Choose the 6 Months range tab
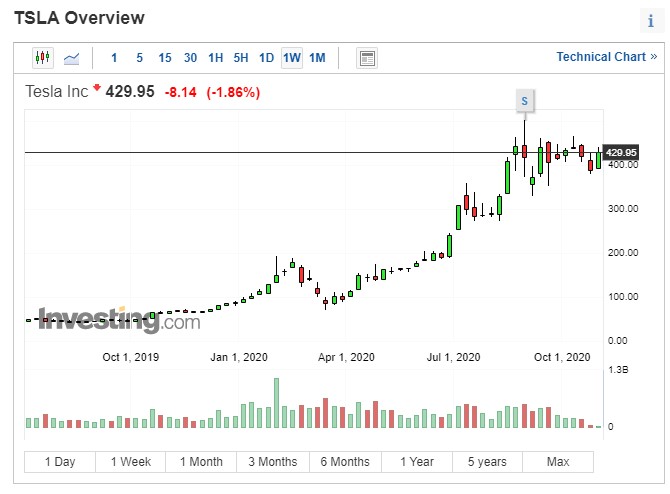Image resolution: width=670 pixels, height=494 pixels. pyautogui.click(x=345, y=462)
